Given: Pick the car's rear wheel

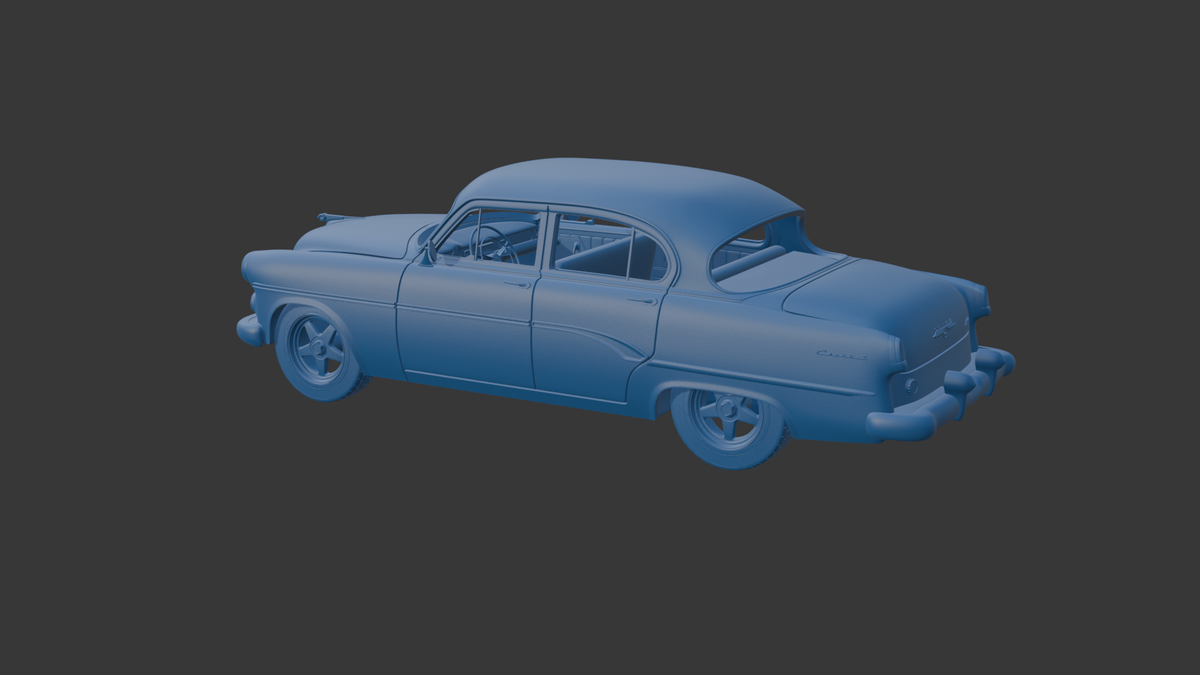Looking at the screenshot, I should tap(729, 424).
